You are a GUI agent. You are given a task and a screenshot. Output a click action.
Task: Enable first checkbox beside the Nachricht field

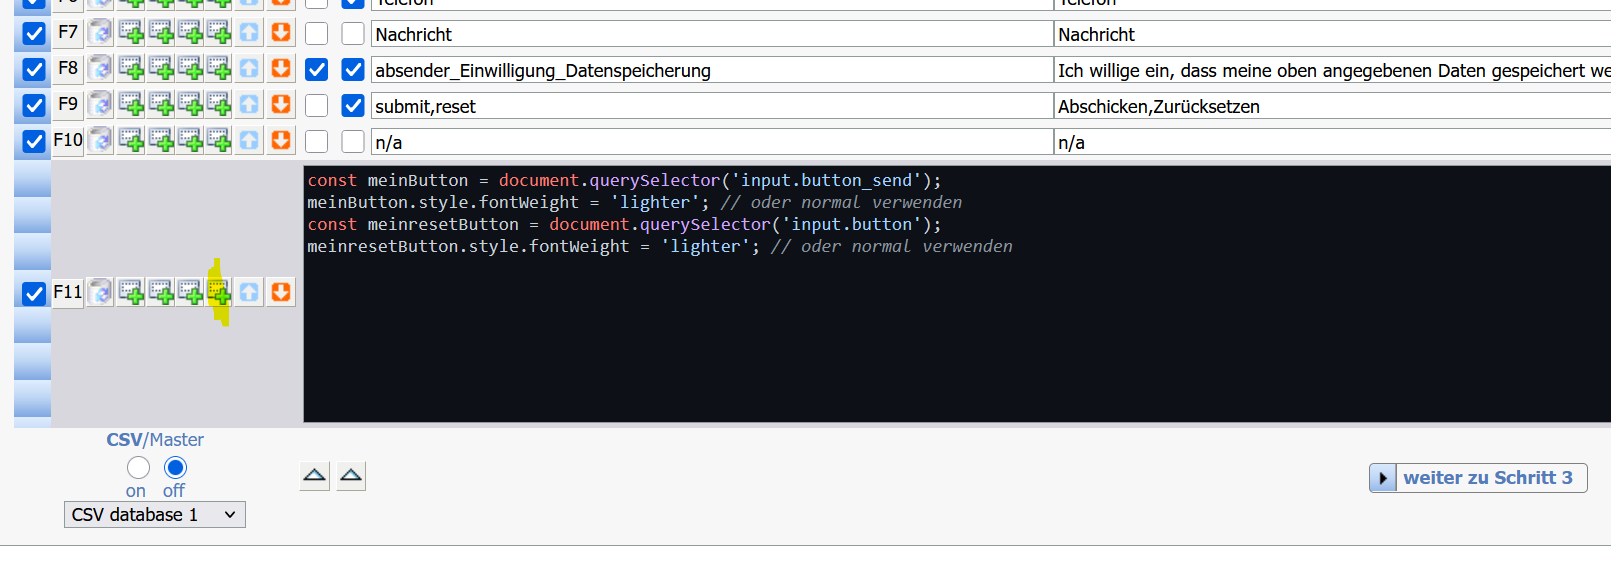coord(317,34)
